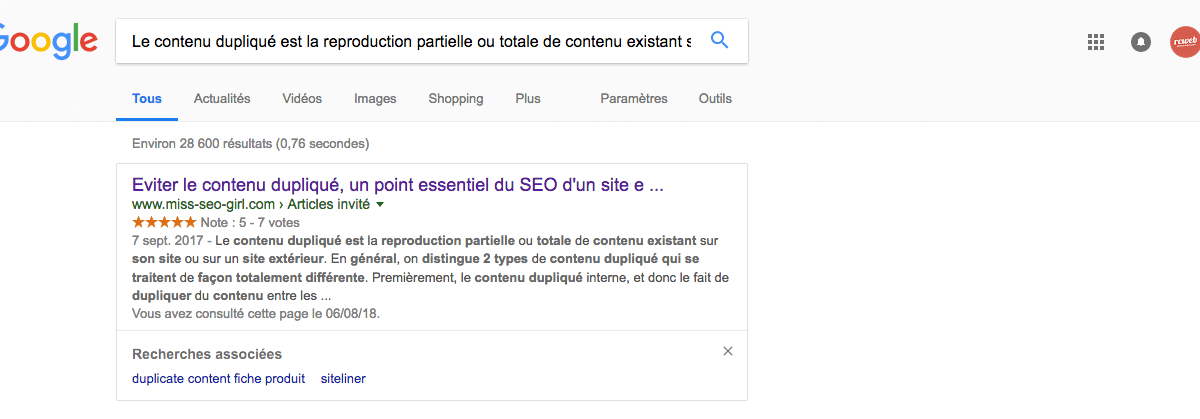This screenshot has height=419, width=1200.
Task: Select the Tous tab
Action: tap(147, 99)
